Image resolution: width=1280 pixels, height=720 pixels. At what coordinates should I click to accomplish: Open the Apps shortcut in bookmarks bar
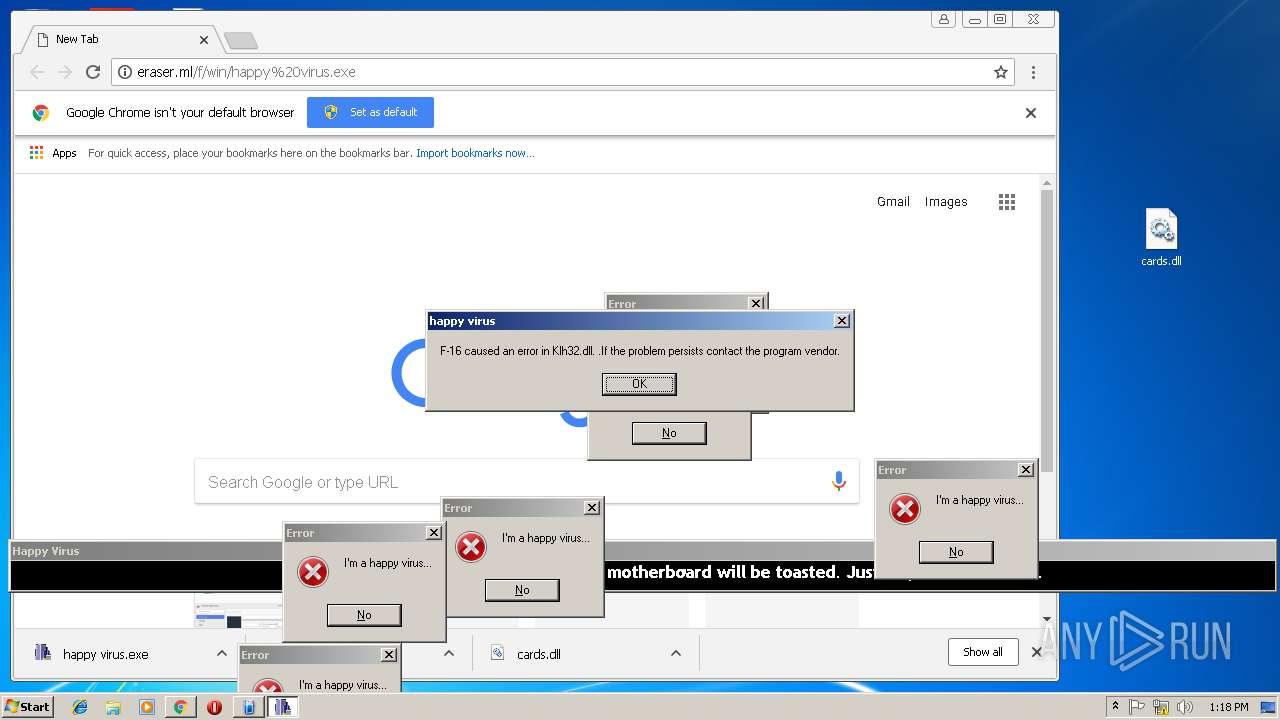tap(53, 153)
